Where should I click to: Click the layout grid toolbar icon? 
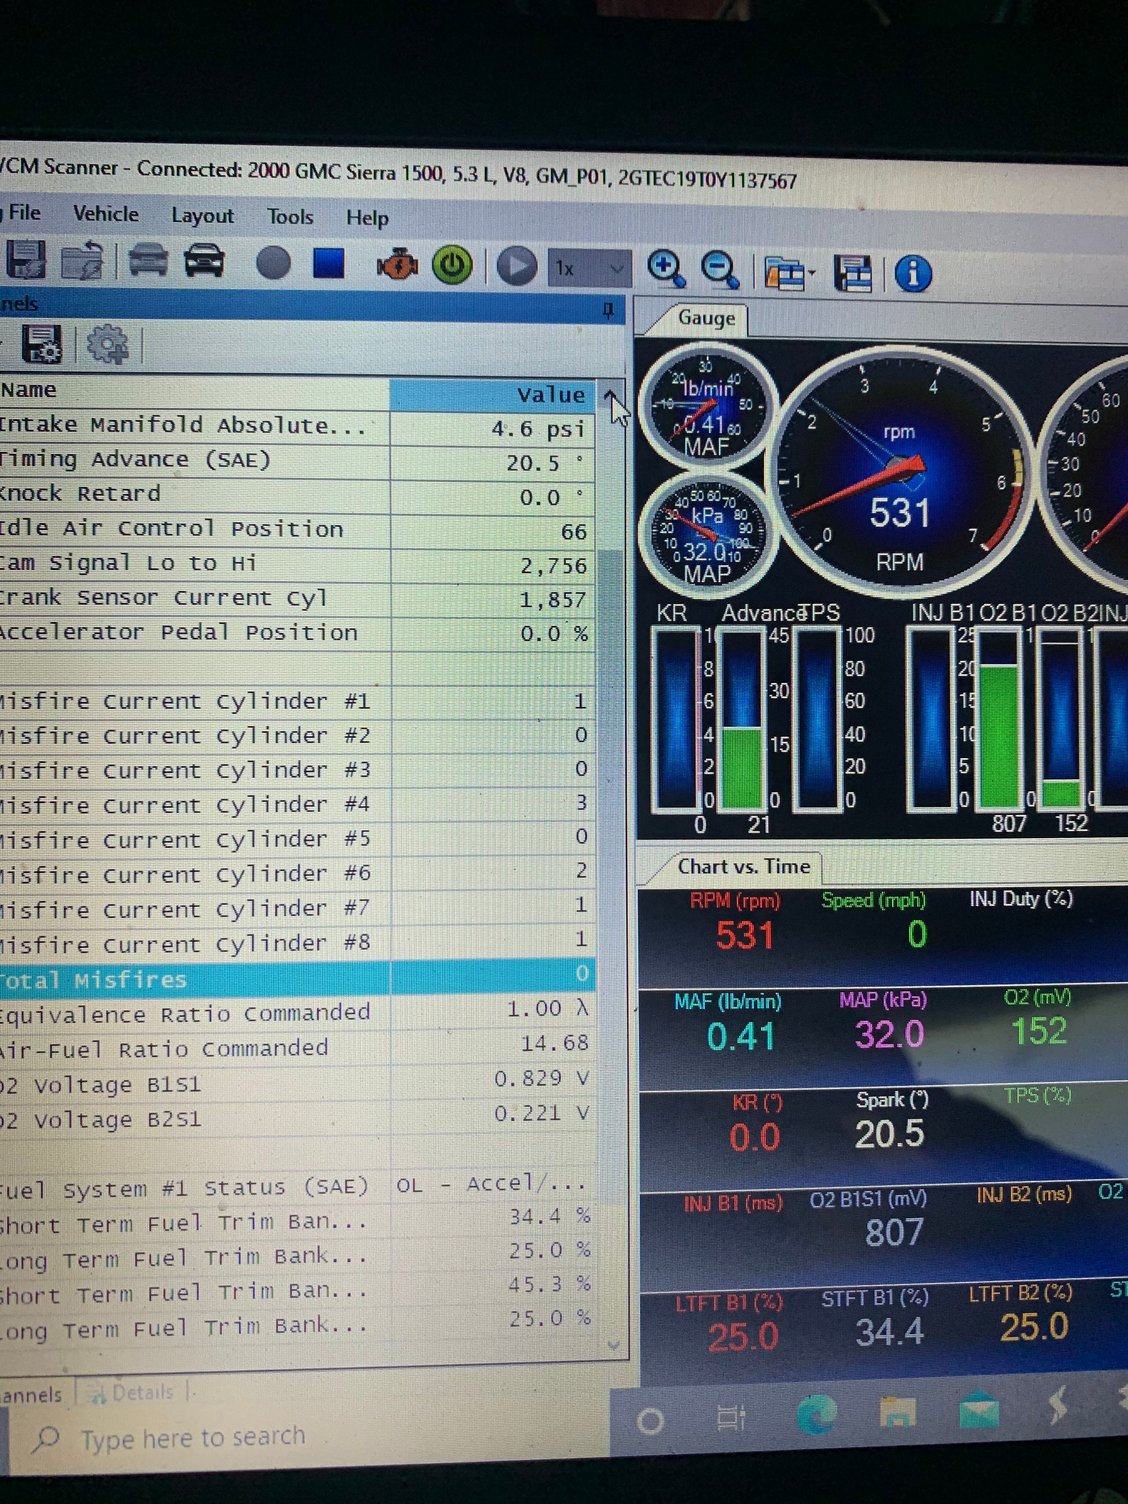(853, 273)
